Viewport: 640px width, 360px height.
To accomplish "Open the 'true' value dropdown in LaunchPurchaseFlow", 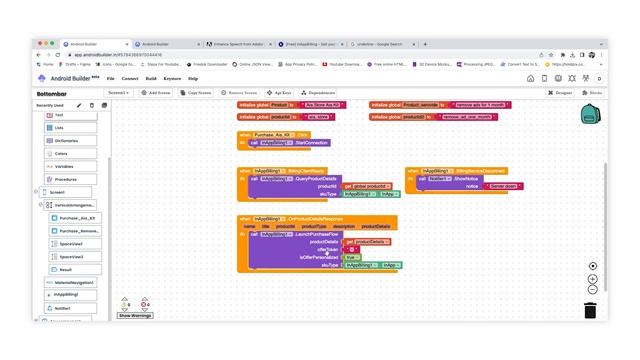I will (x=357, y=258).
